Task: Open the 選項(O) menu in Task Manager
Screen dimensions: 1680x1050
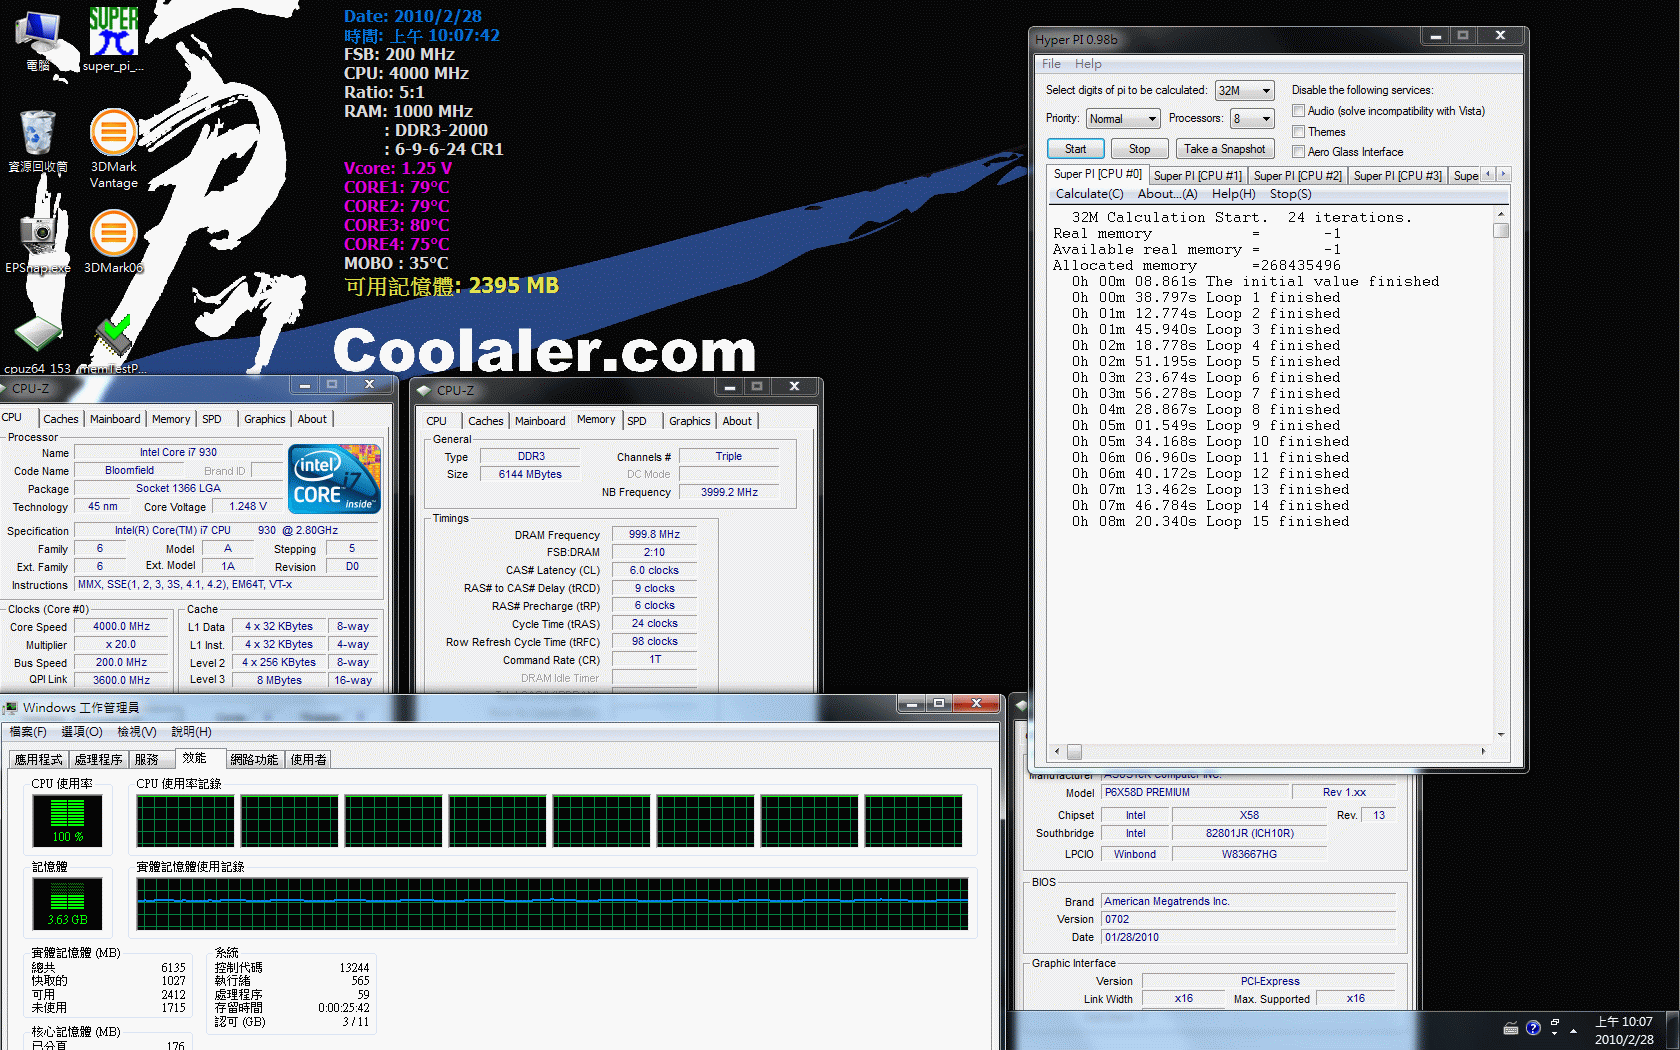Action: pyautogui.click(x=82, y=732)
